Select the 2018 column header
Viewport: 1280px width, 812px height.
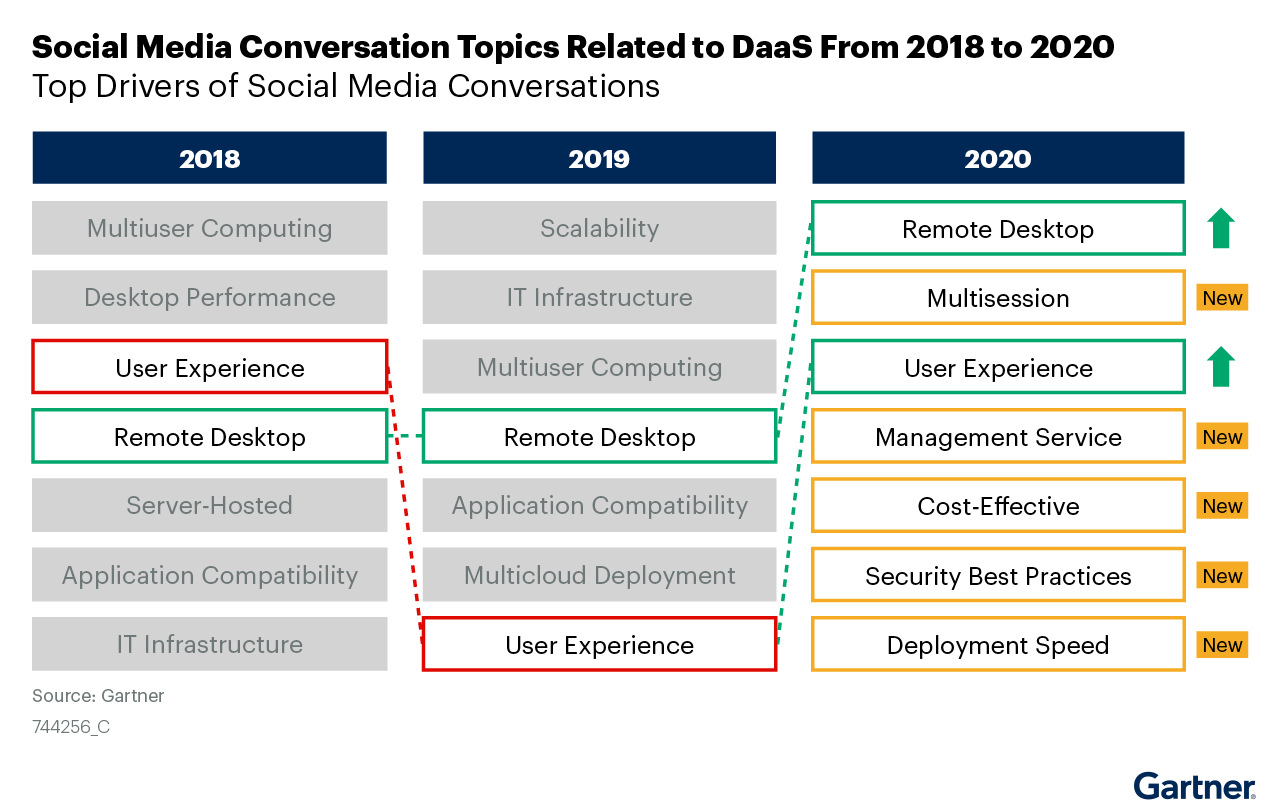pos(209,158)
